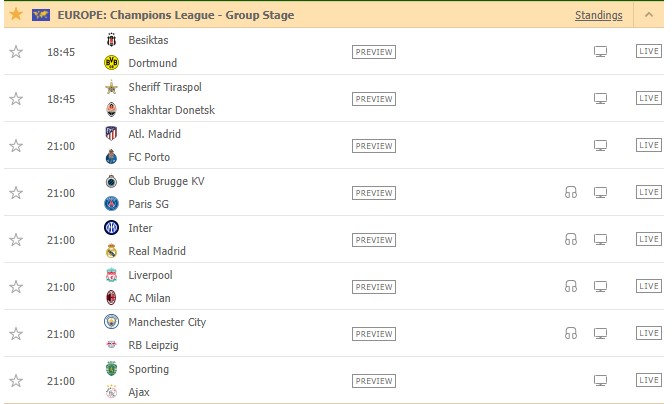Click headphones icon for Manchester City match

570,333
